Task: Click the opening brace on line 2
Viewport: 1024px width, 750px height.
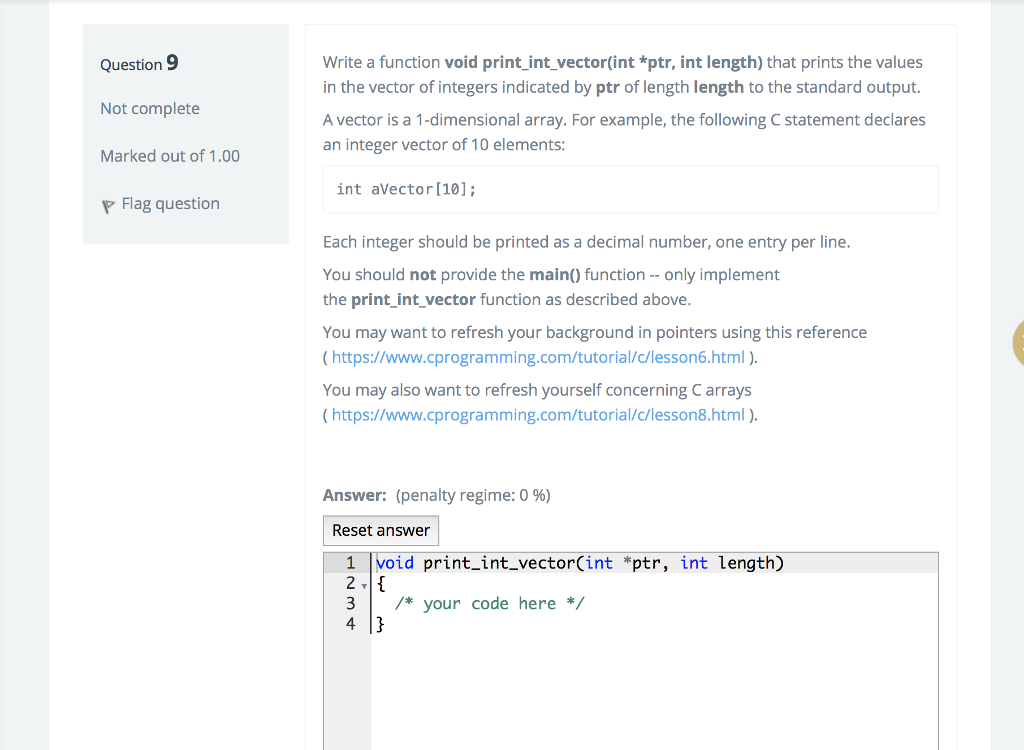Action: pyautogui.click(x=380, y=583)
